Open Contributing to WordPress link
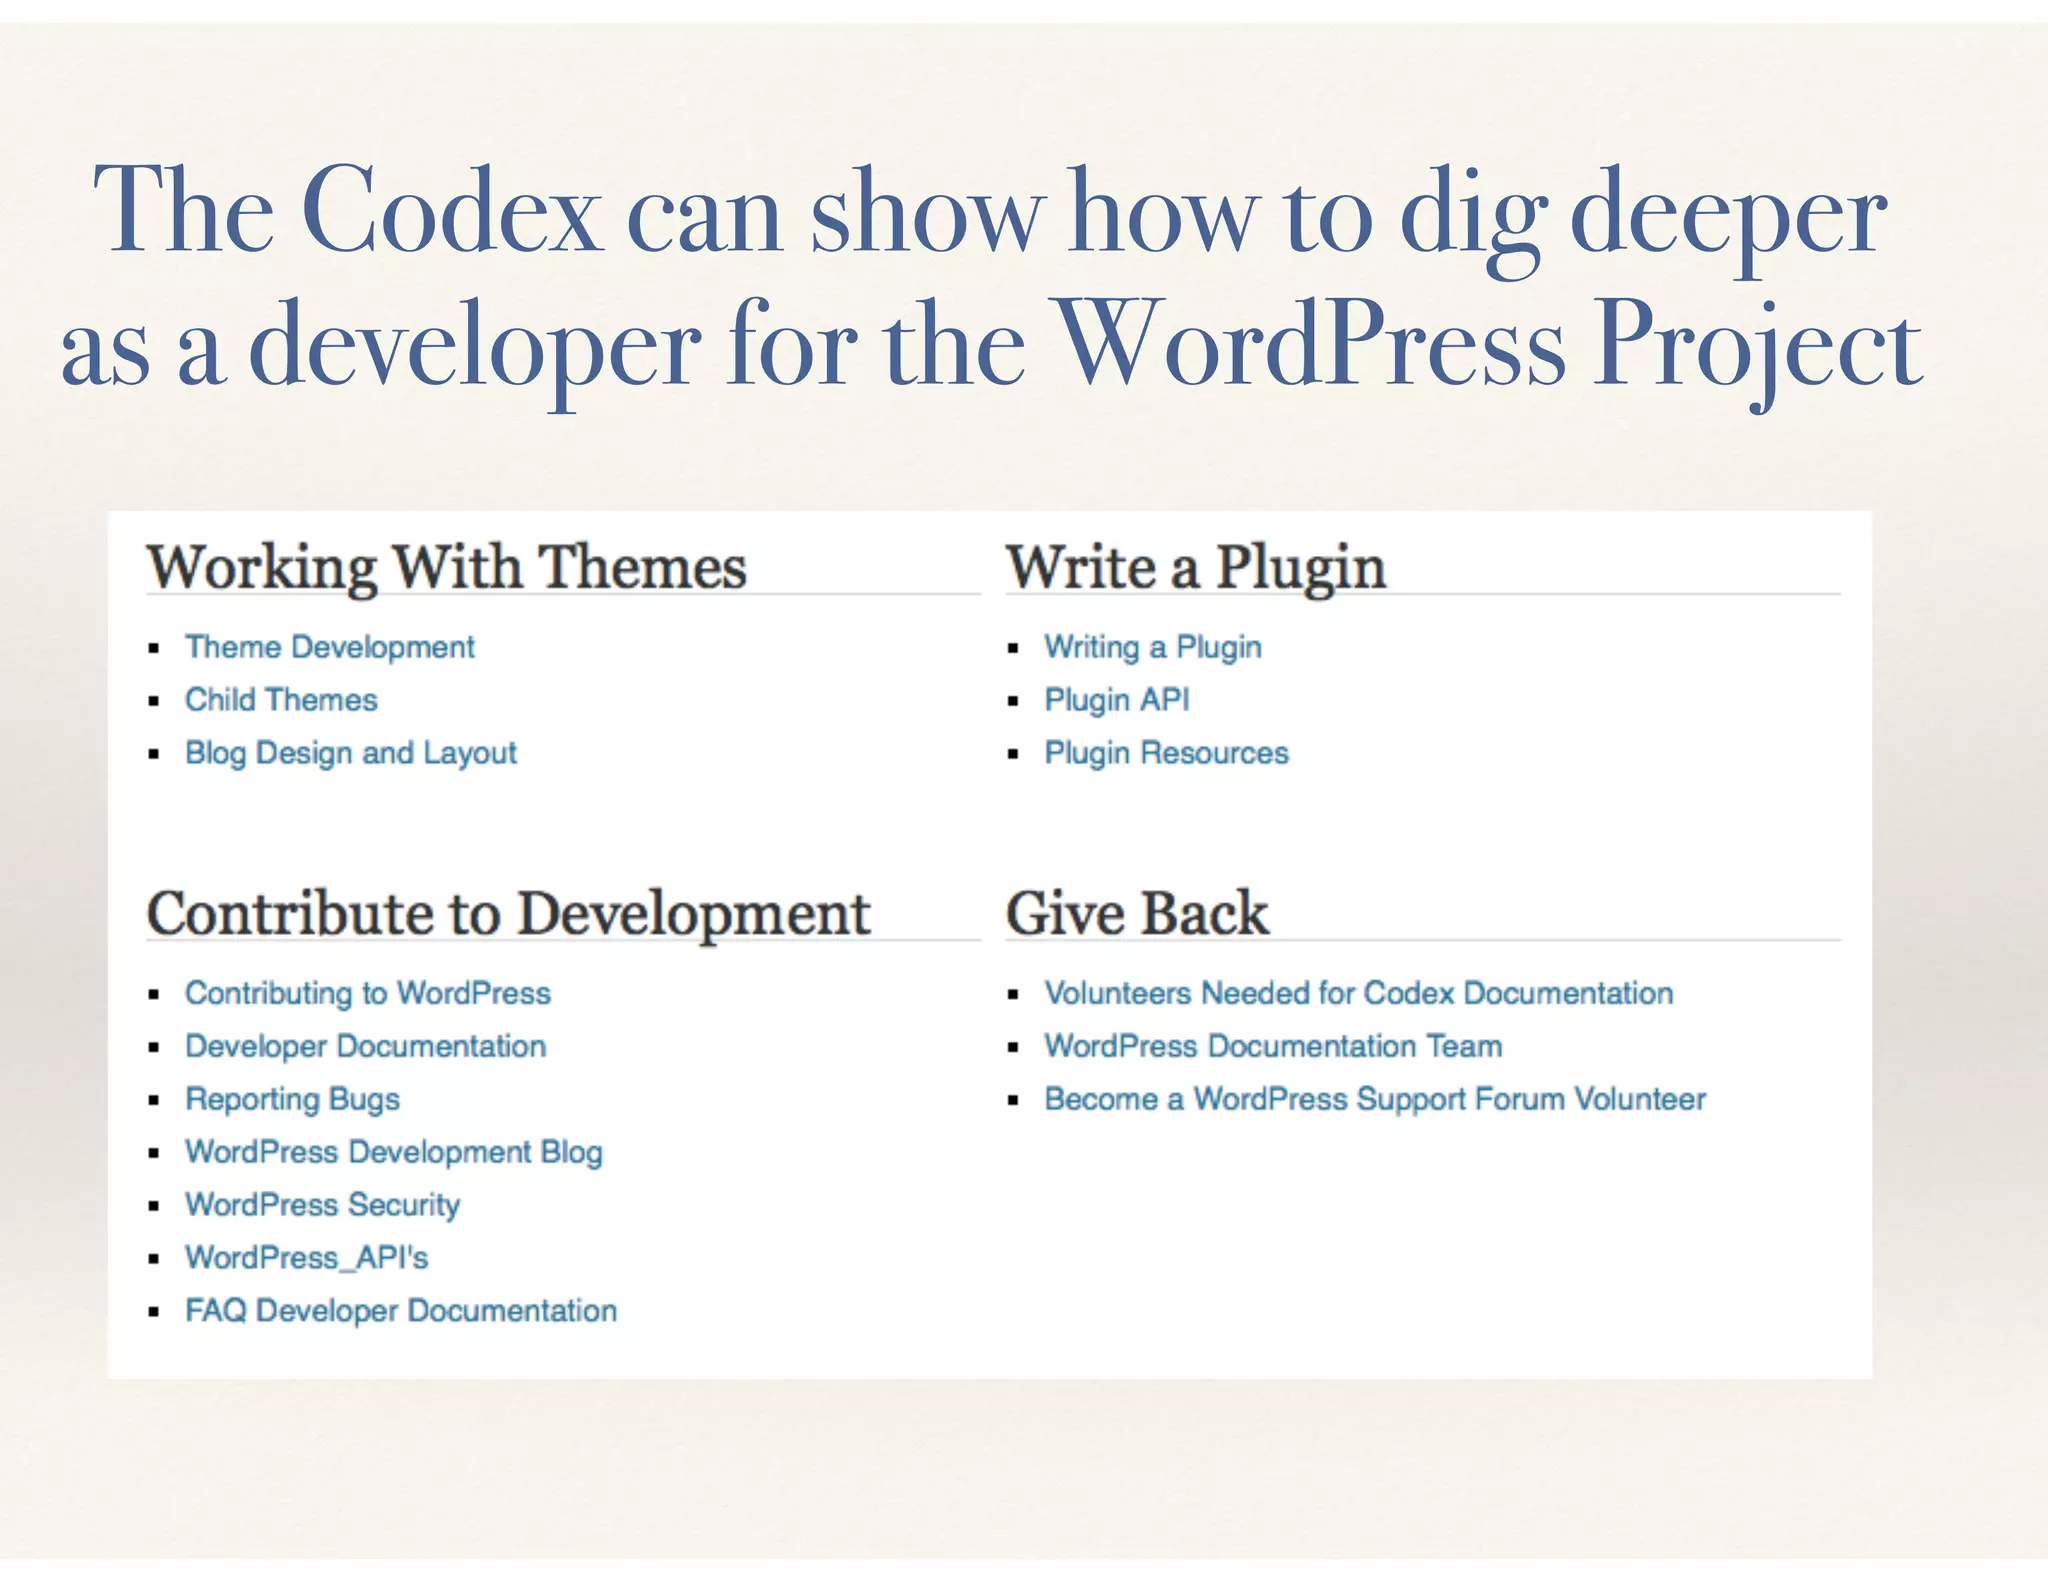The height and width of the screenshot is (1582, 2048). [x=368, y=993]
